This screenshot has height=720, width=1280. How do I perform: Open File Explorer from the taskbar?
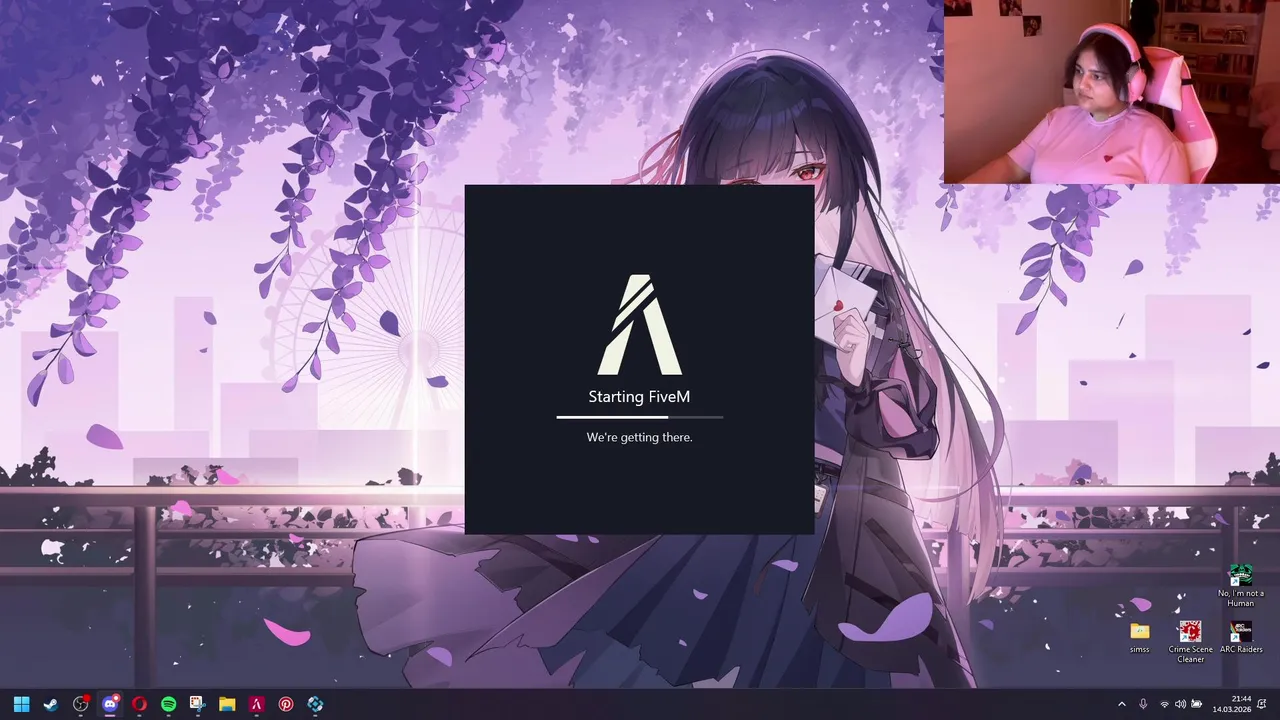227,704
